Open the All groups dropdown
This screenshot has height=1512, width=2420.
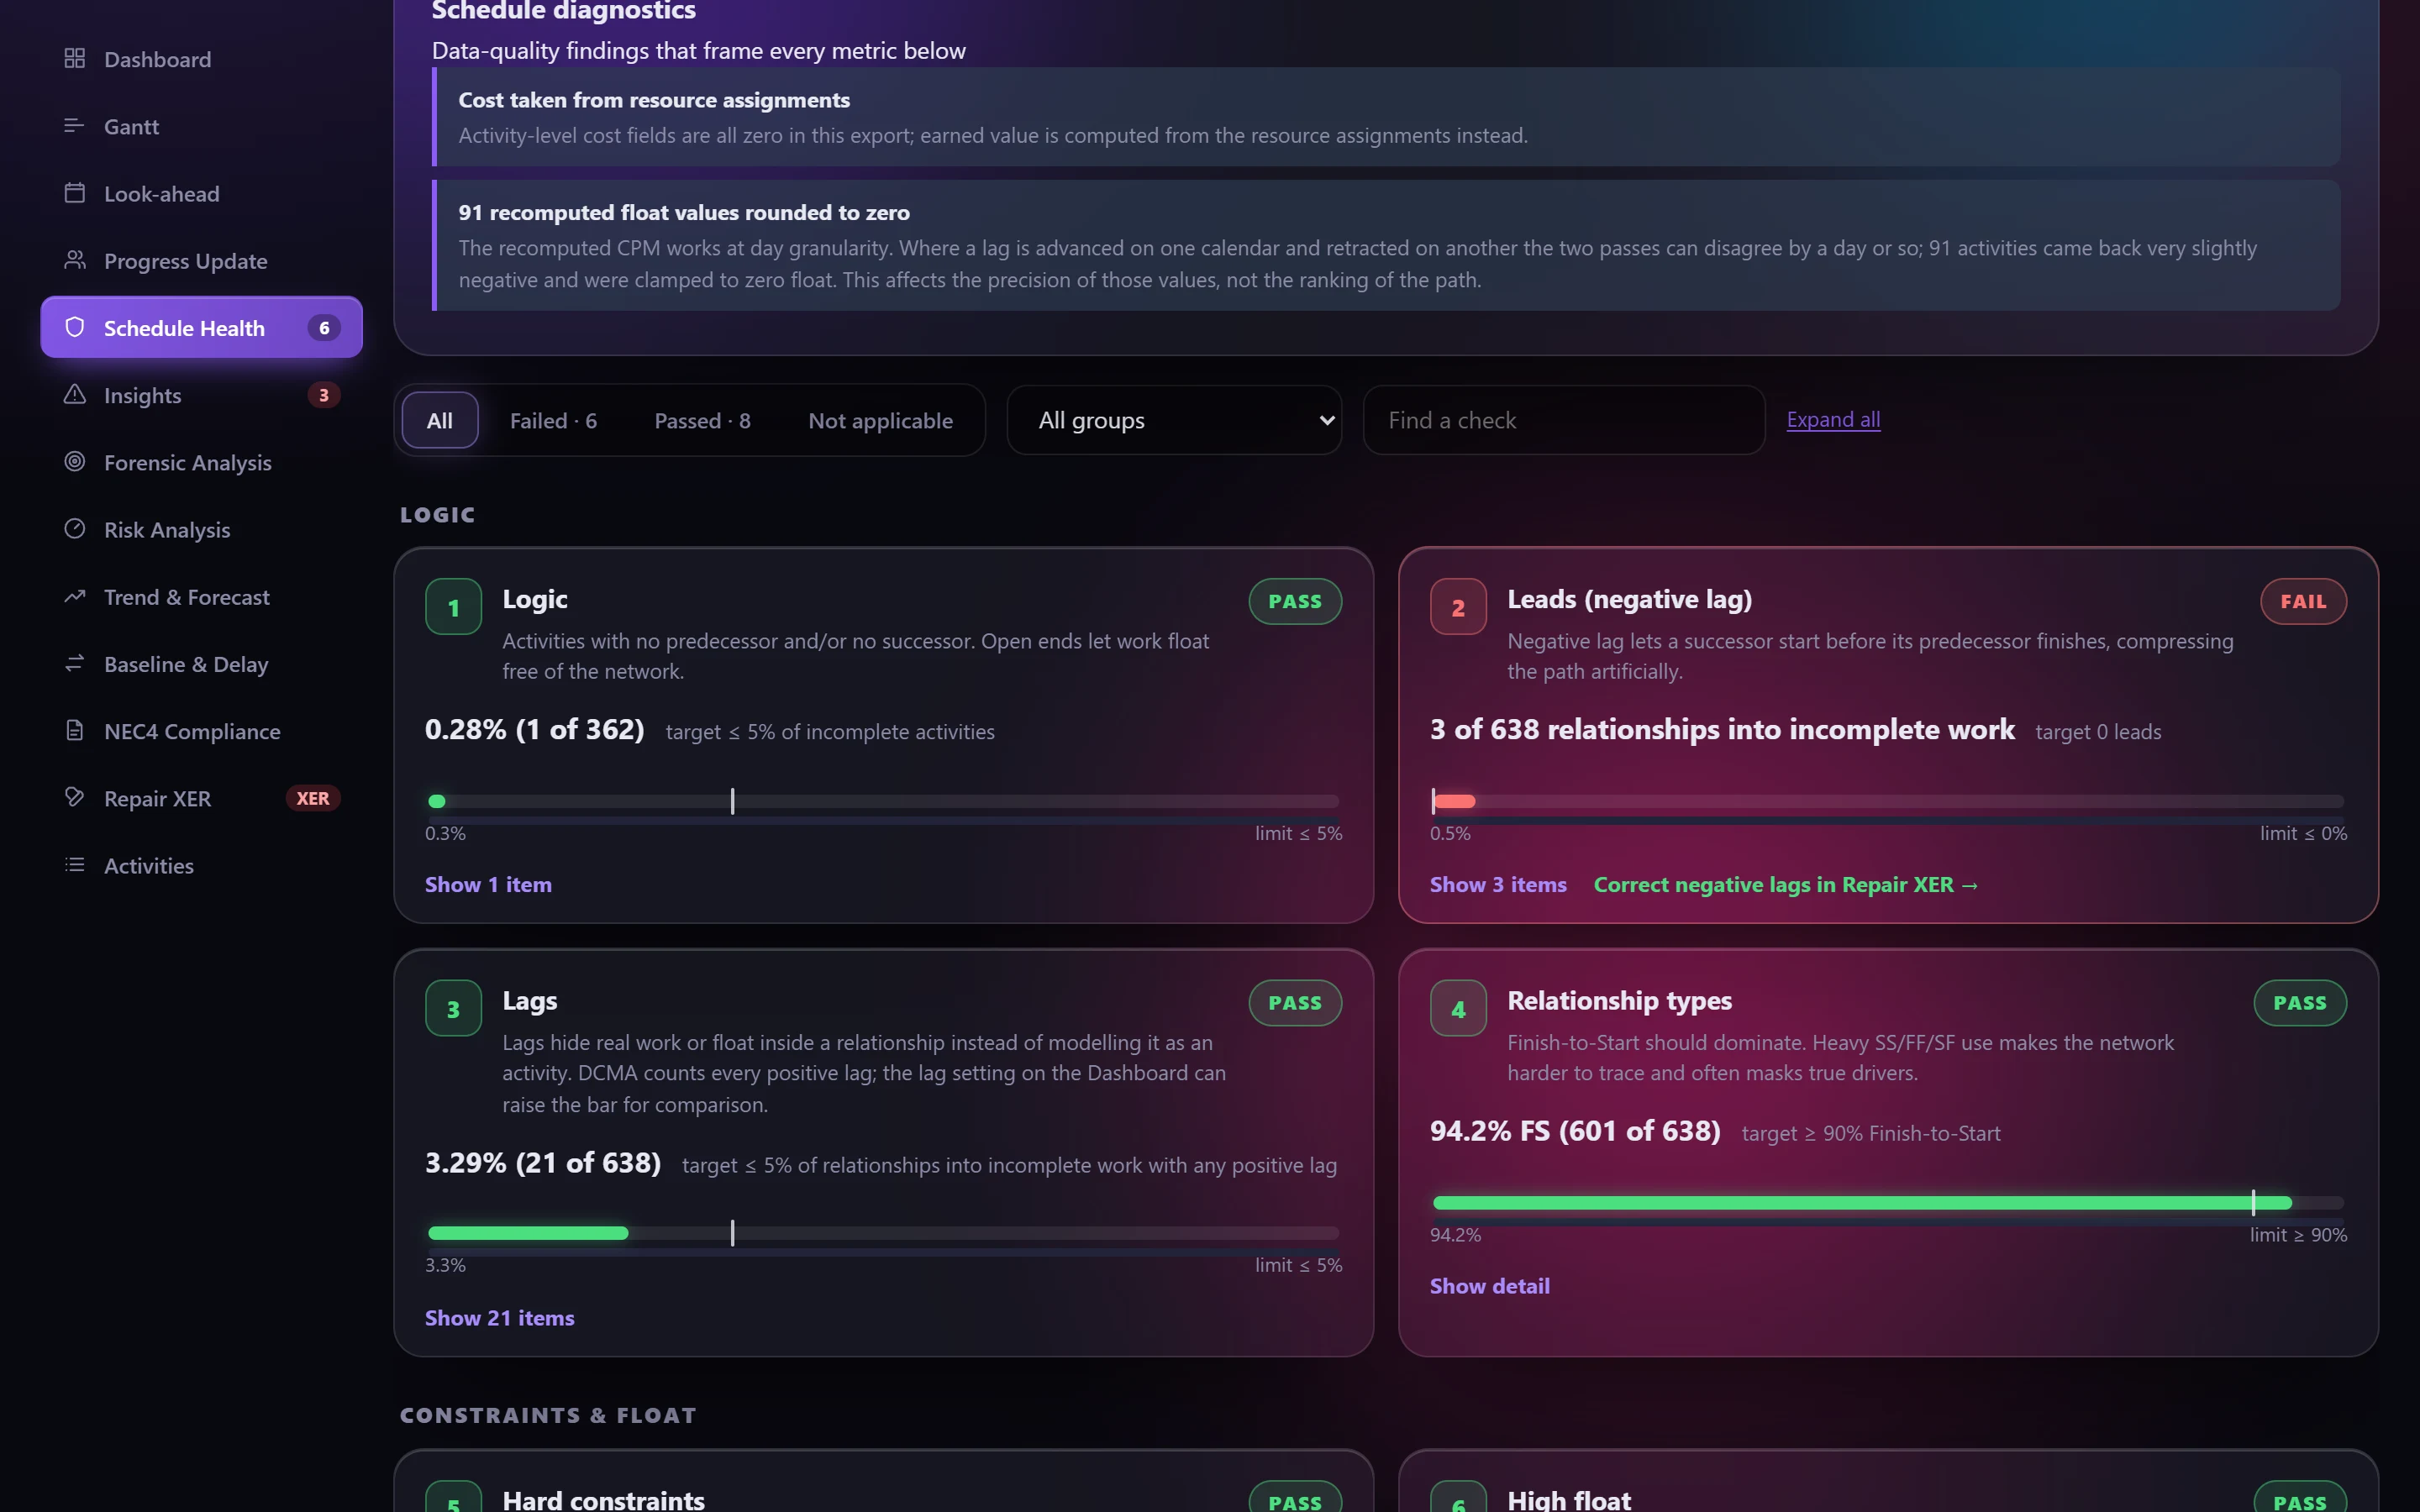tap(1174, 420)
